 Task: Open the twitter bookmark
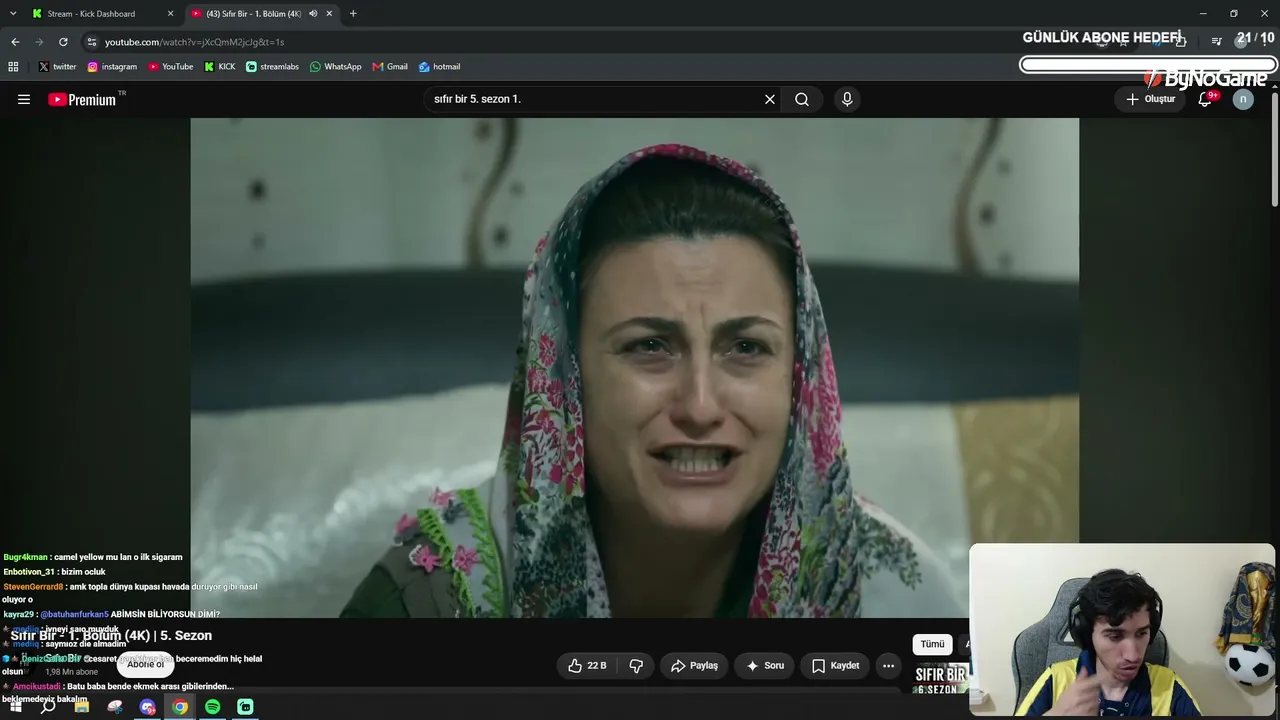click(58, 67)
